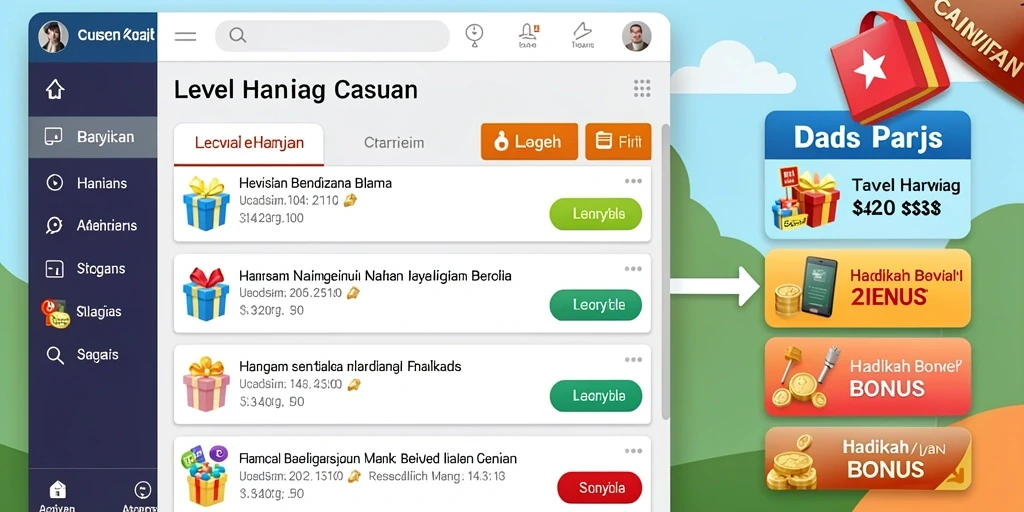Viewport: 1024px width, 512px height.
Task: Switch to Lecvial eHamjan tab
Action: pos(249,144)
